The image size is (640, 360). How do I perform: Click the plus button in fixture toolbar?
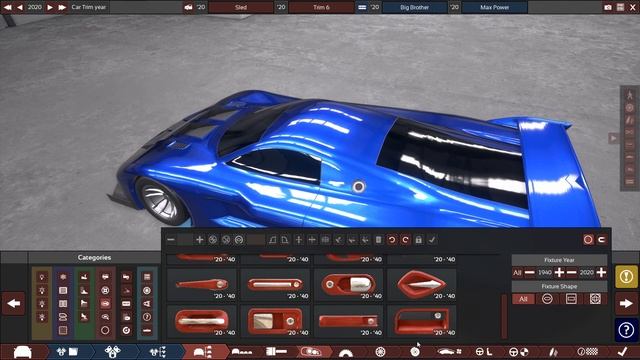199,240
